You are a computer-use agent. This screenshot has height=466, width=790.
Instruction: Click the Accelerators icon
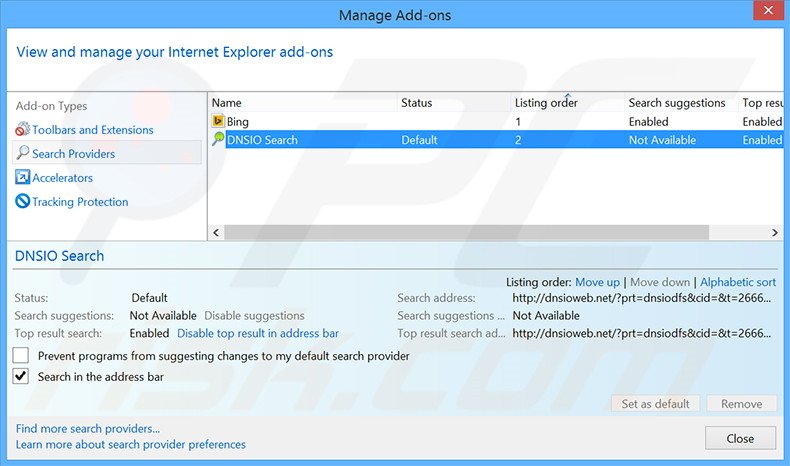[23, 178]
